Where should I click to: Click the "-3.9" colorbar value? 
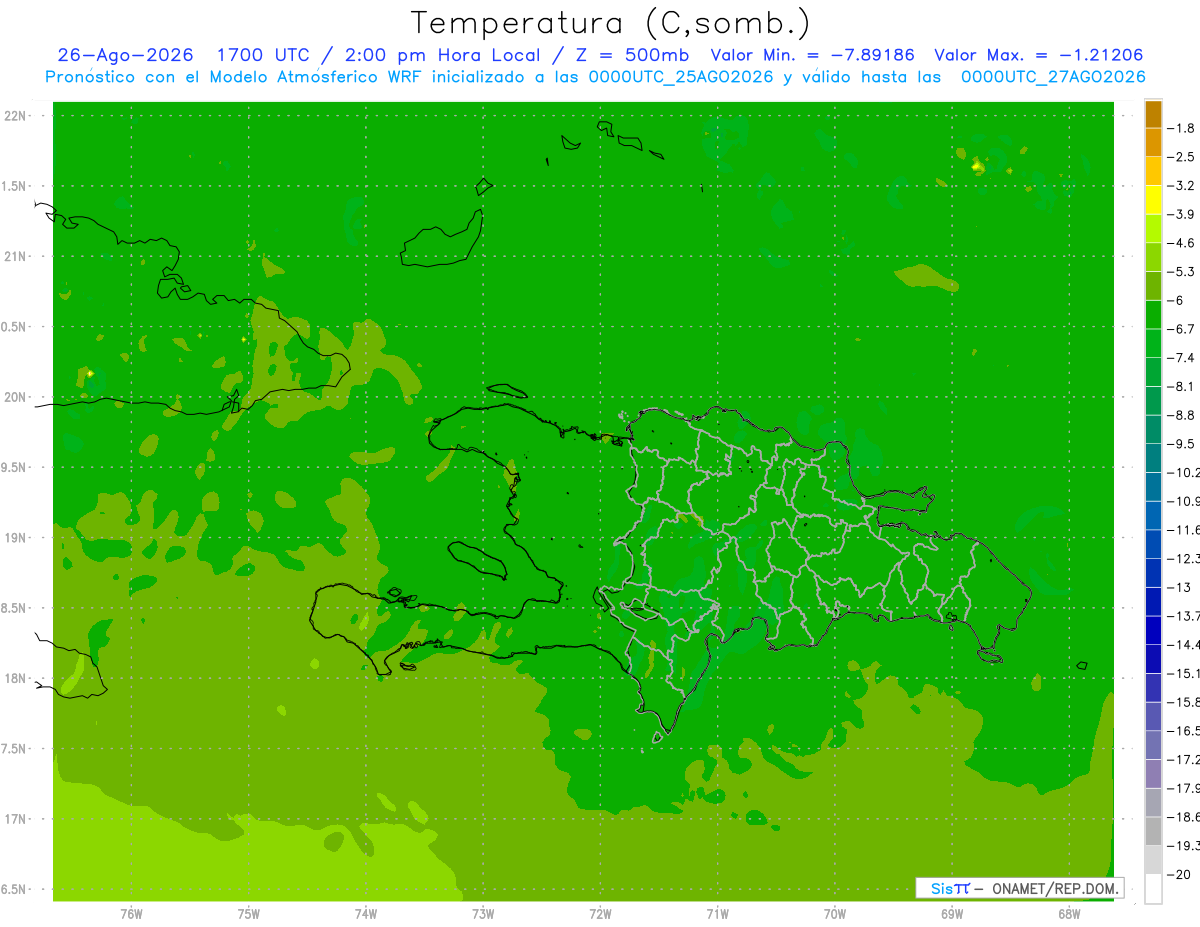[x=1181, y=214]
